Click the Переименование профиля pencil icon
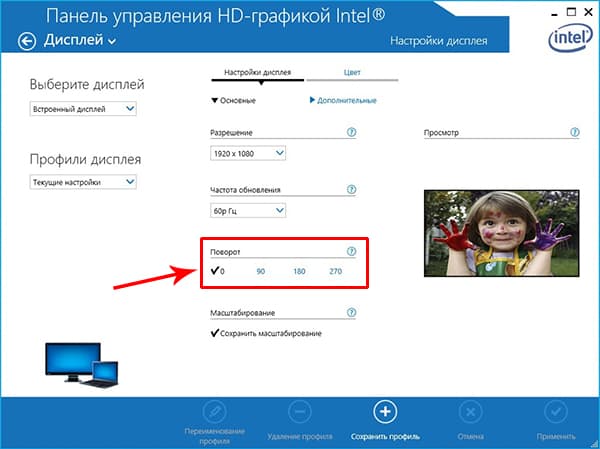The height and width of the screenshot is (449, 600). point(214,412)
